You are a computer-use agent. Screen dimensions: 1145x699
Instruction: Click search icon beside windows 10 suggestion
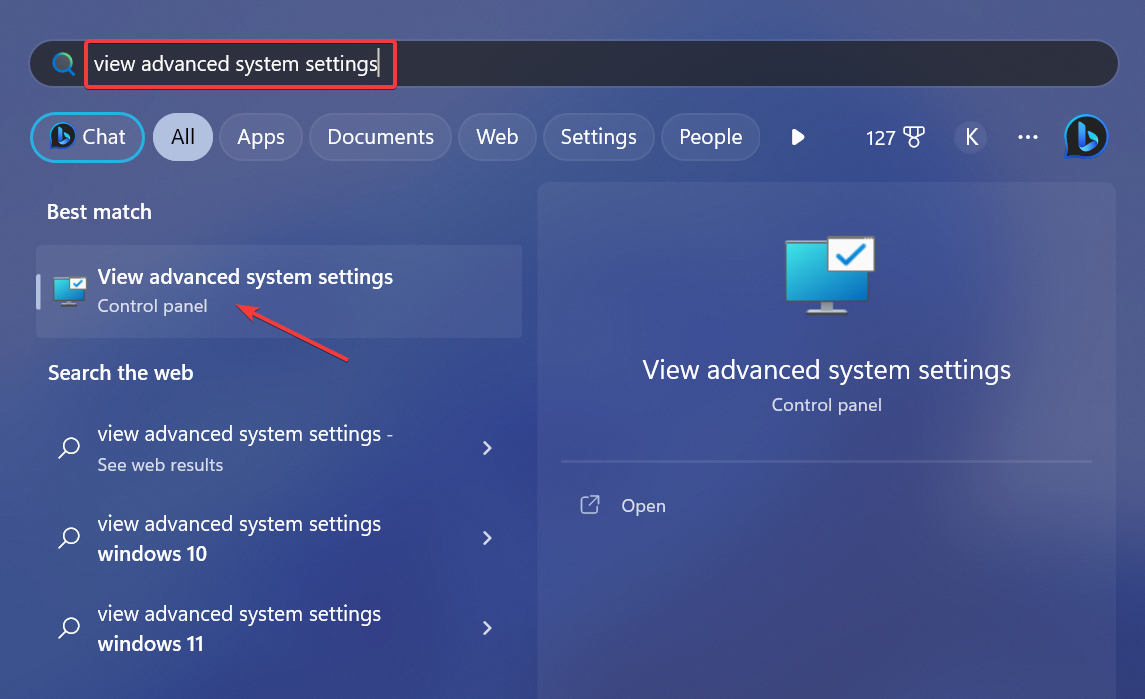[x=69, y=538]
